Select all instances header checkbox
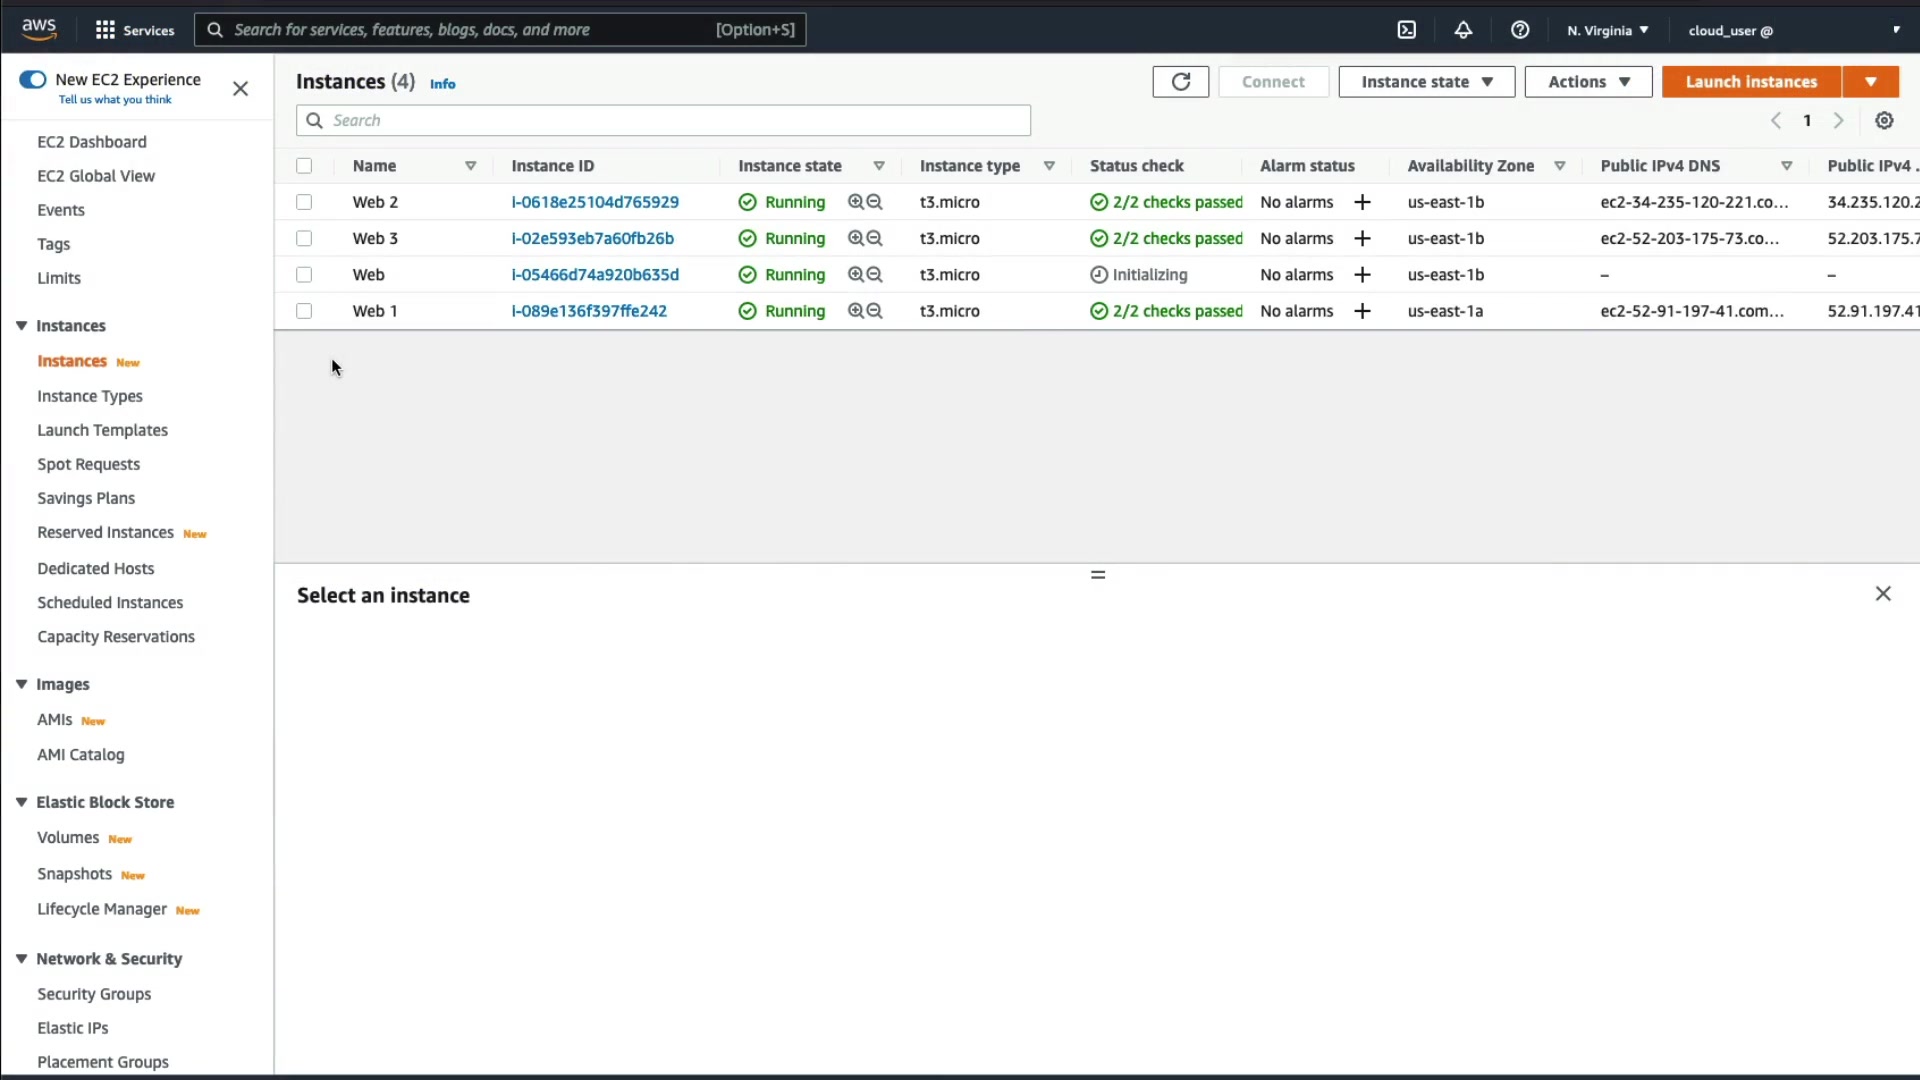Image resolution: width=1920 pixels, height=1080 pixels. (304, 166)
